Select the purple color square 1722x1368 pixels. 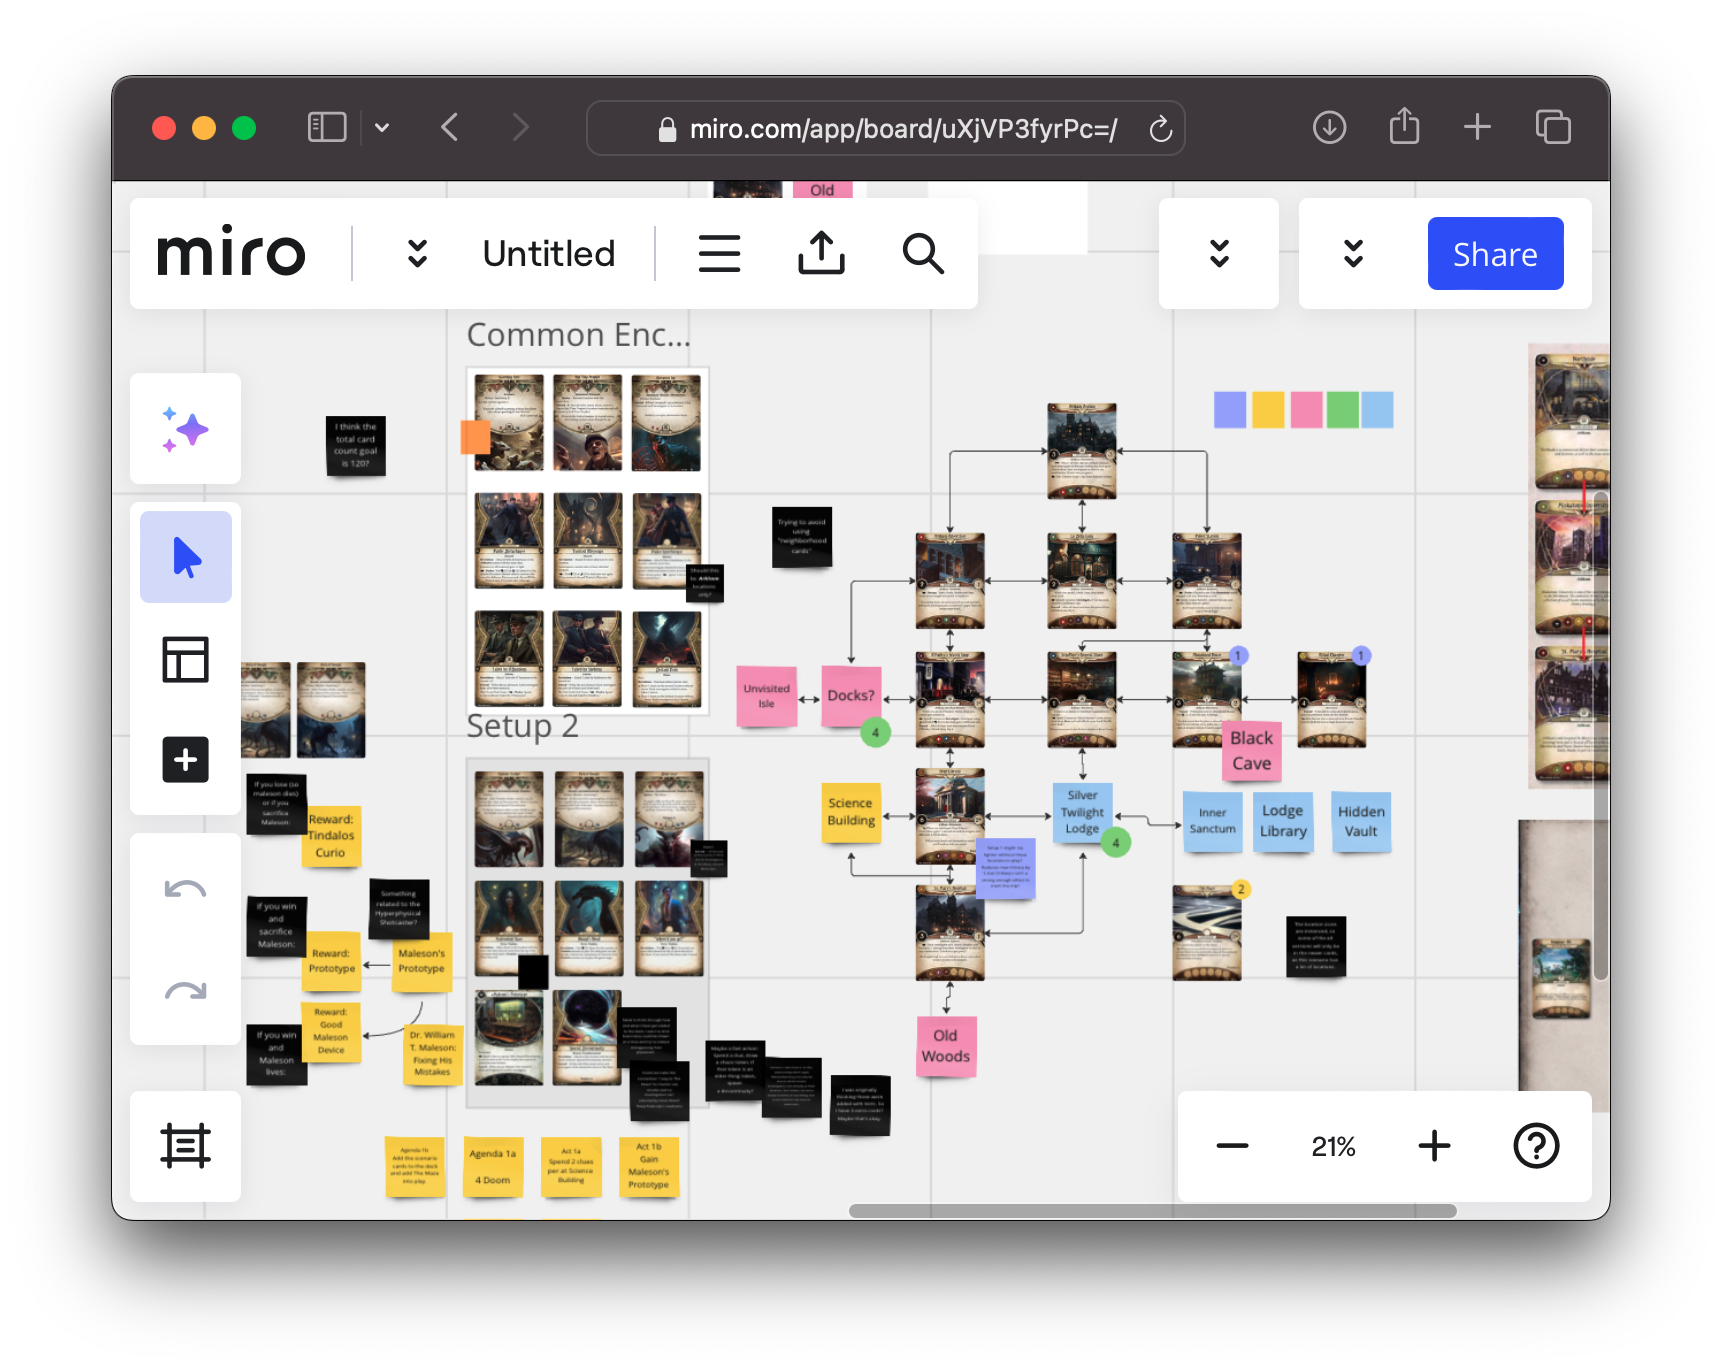click(1230, 410)
